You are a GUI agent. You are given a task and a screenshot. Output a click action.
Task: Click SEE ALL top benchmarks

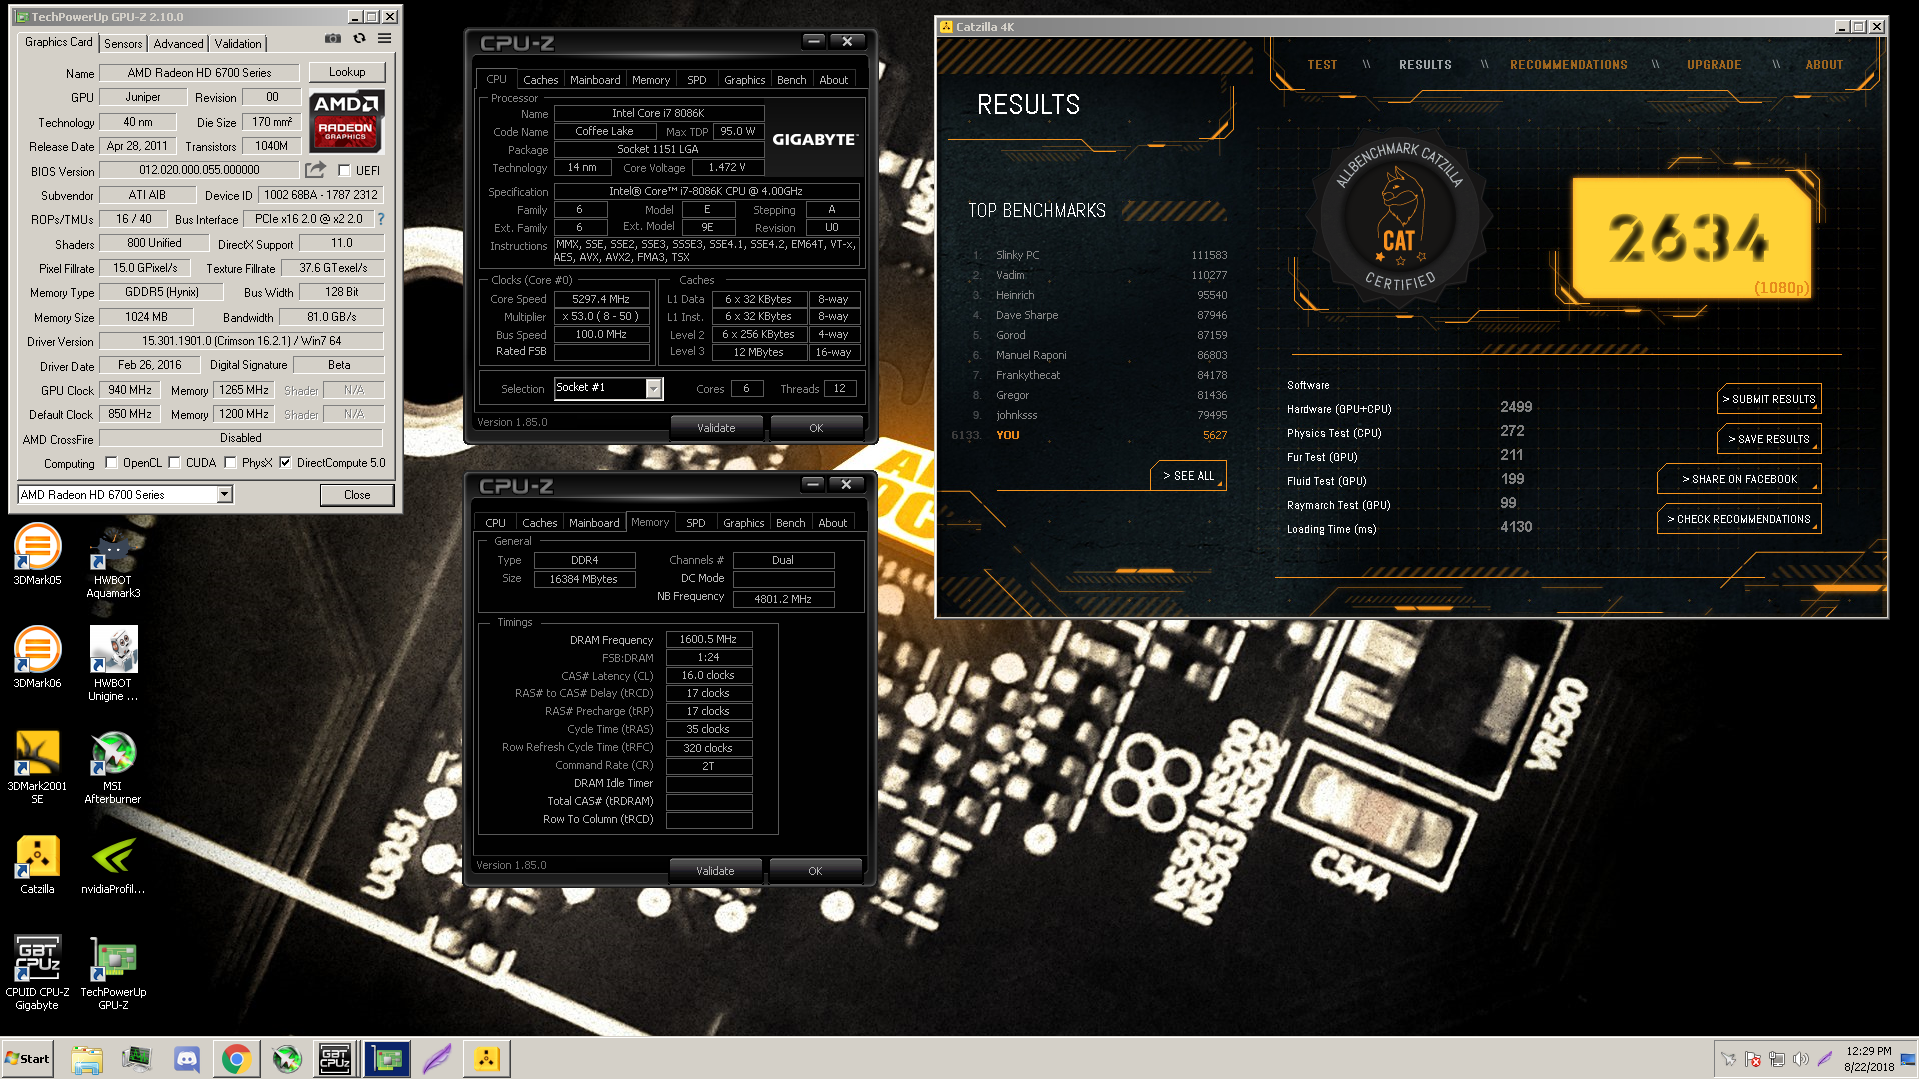pos(1188,476)
